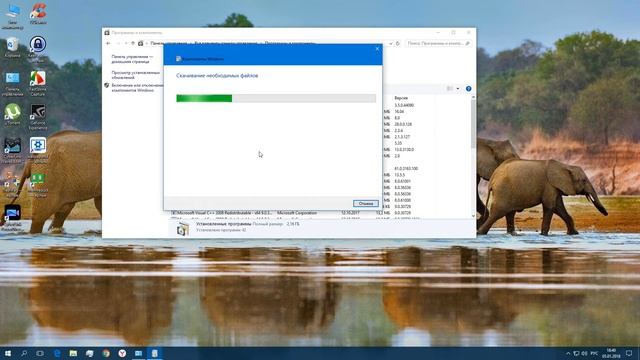Image resolution: width=640 pixels, height=360 pixels.
Task: Open address bar history dropdown
Action: tap(391, 43)
